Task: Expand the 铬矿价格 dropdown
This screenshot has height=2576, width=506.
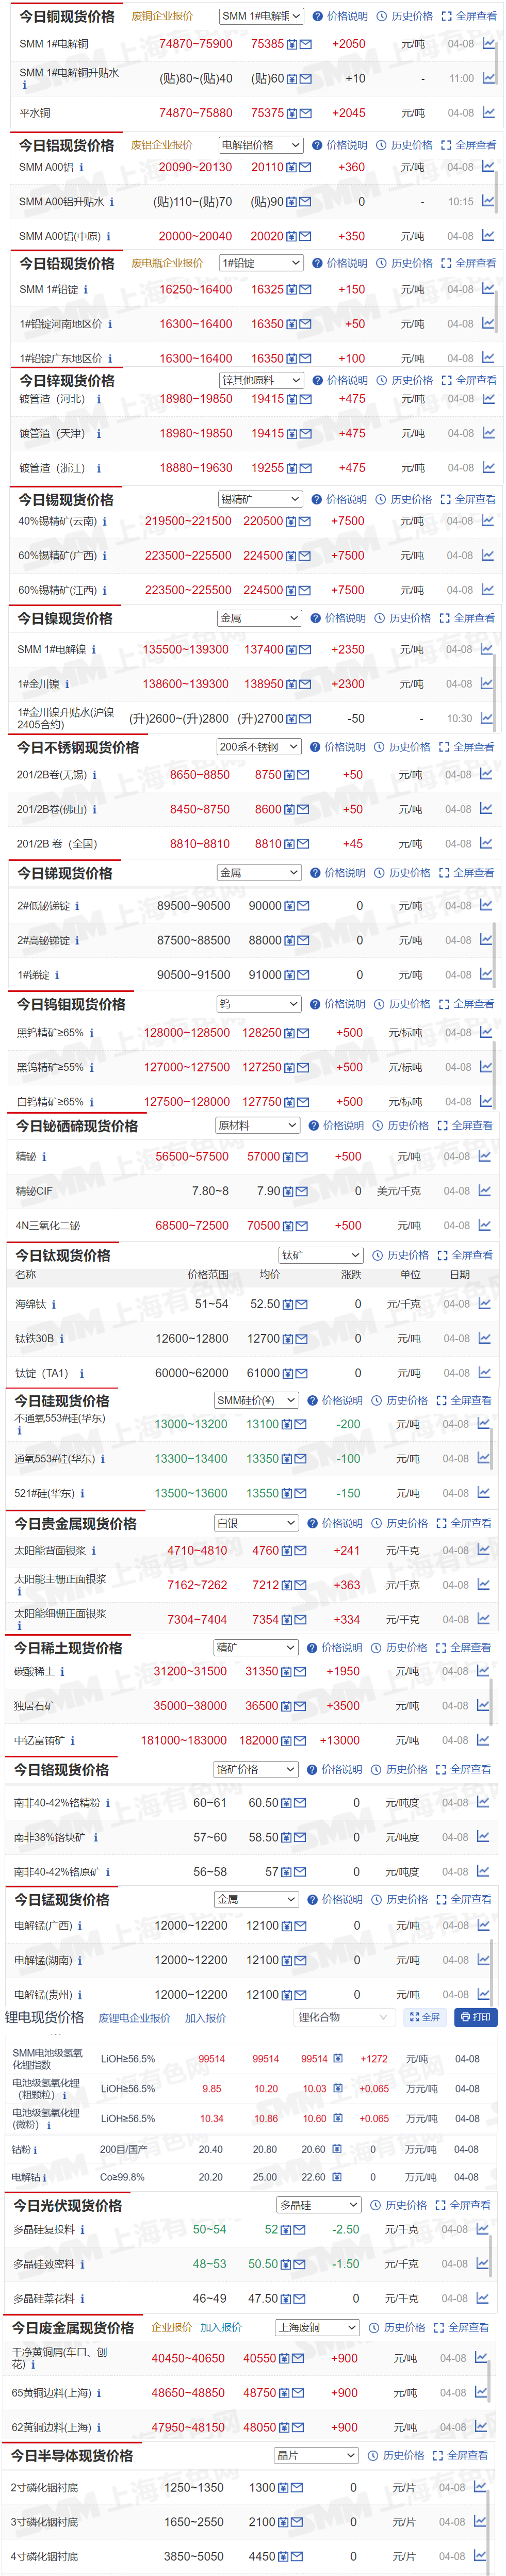Action: (255, 1770)
